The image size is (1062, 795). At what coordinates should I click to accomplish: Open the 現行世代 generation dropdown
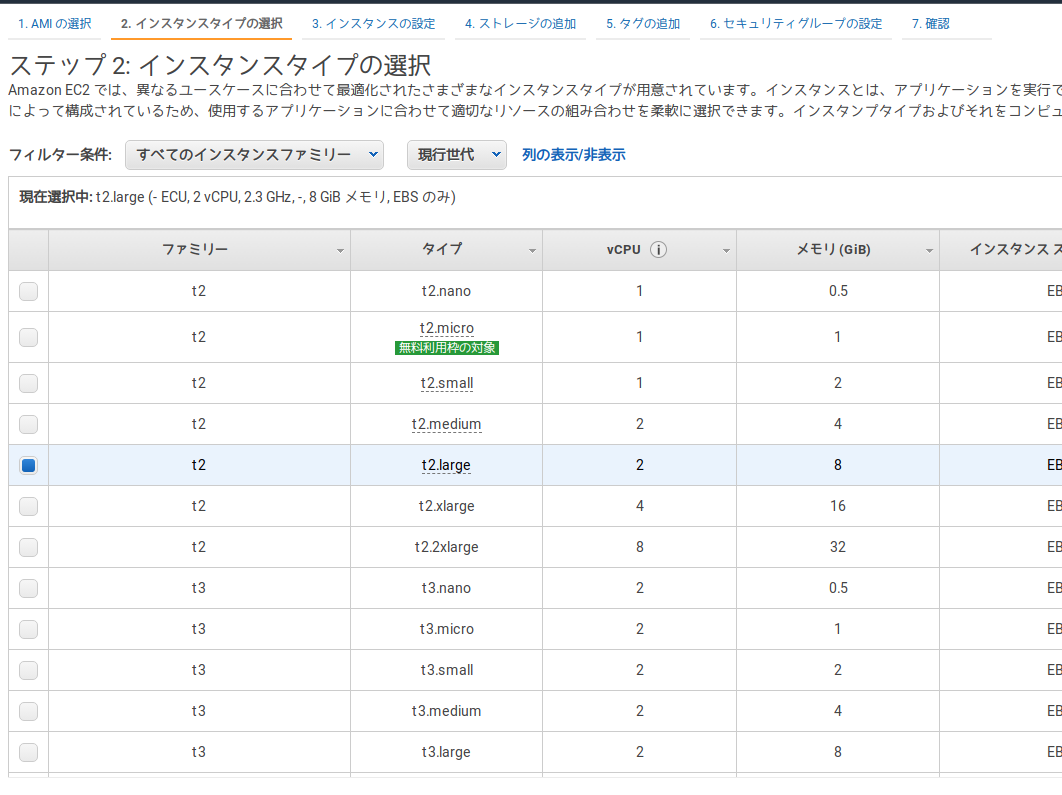point(457,155)
